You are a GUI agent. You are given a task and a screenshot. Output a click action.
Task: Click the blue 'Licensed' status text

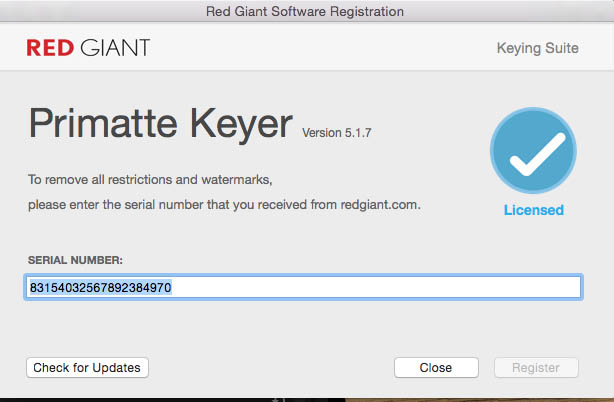pos(534,210)
